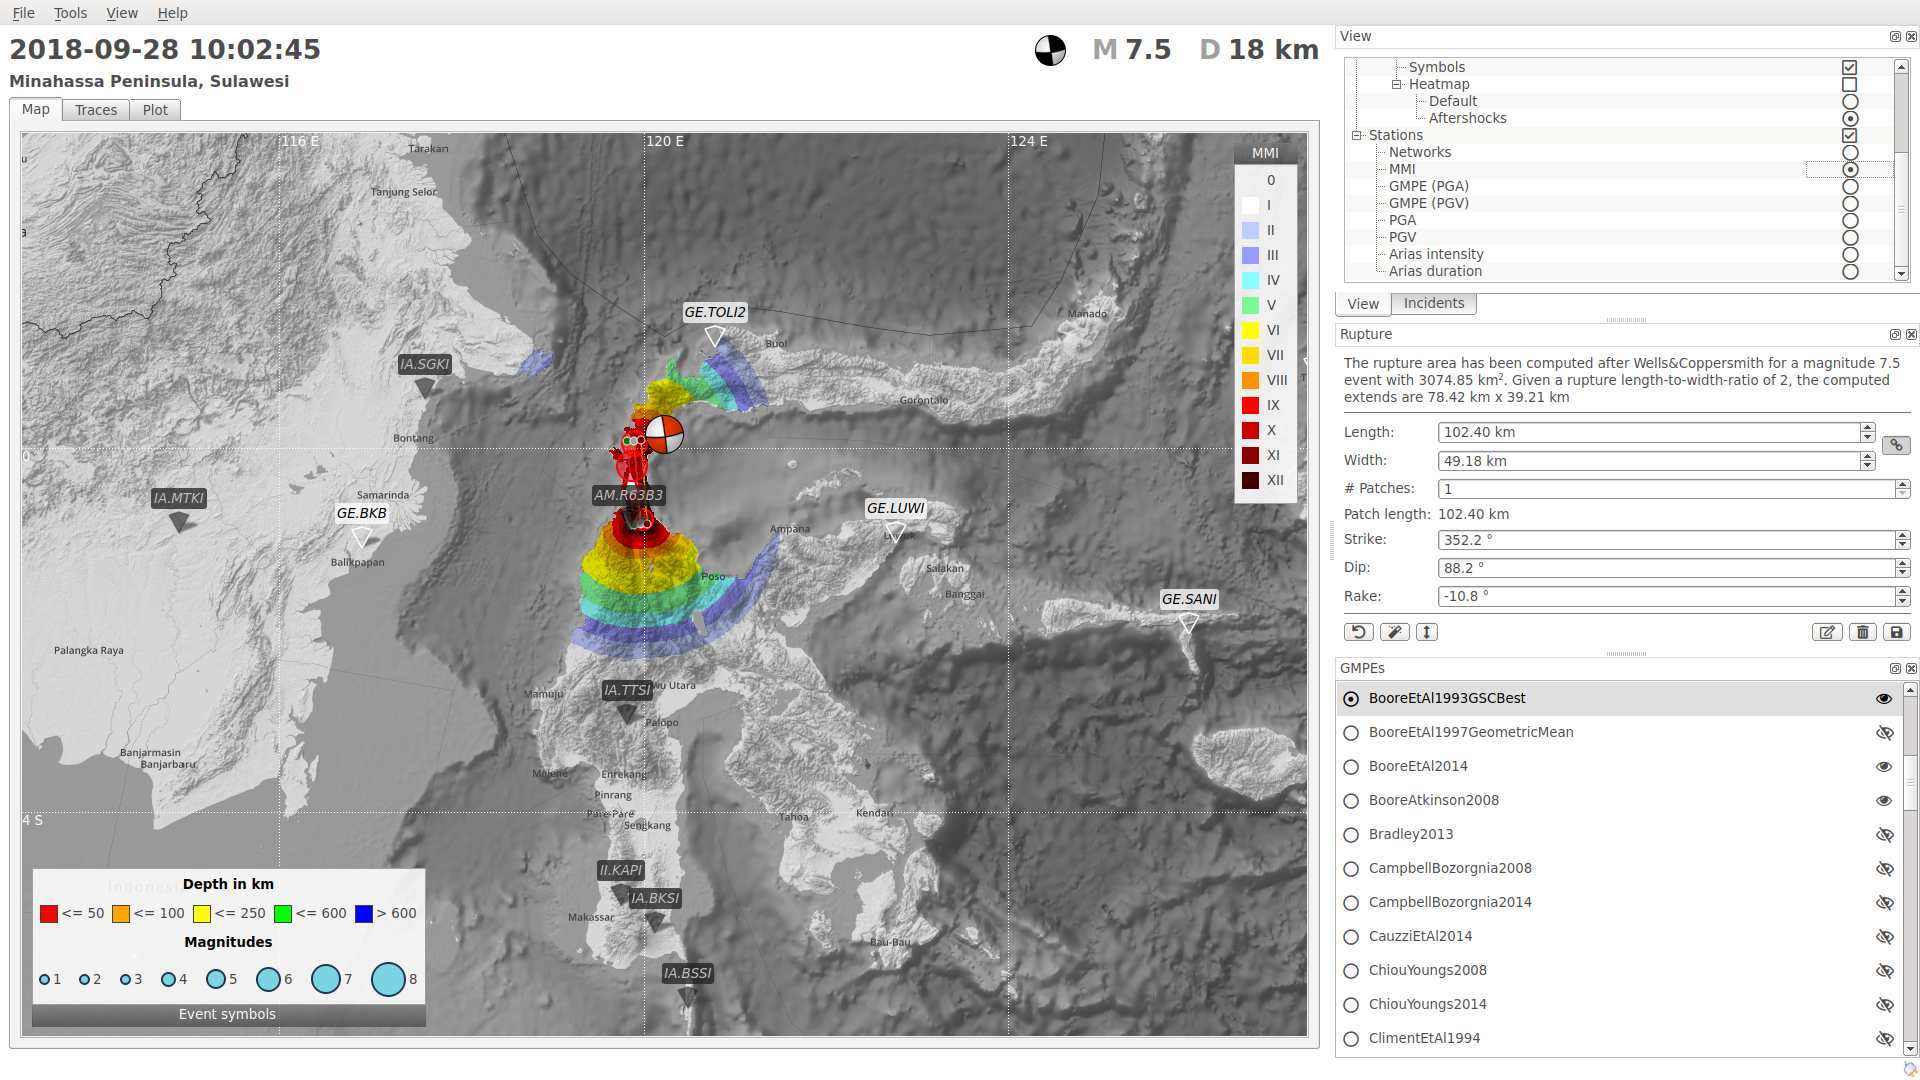The height and width of the screenshot is (1080, 1920).
Task: Uncheck the Stations checkbox
Action: [1850, 136]
